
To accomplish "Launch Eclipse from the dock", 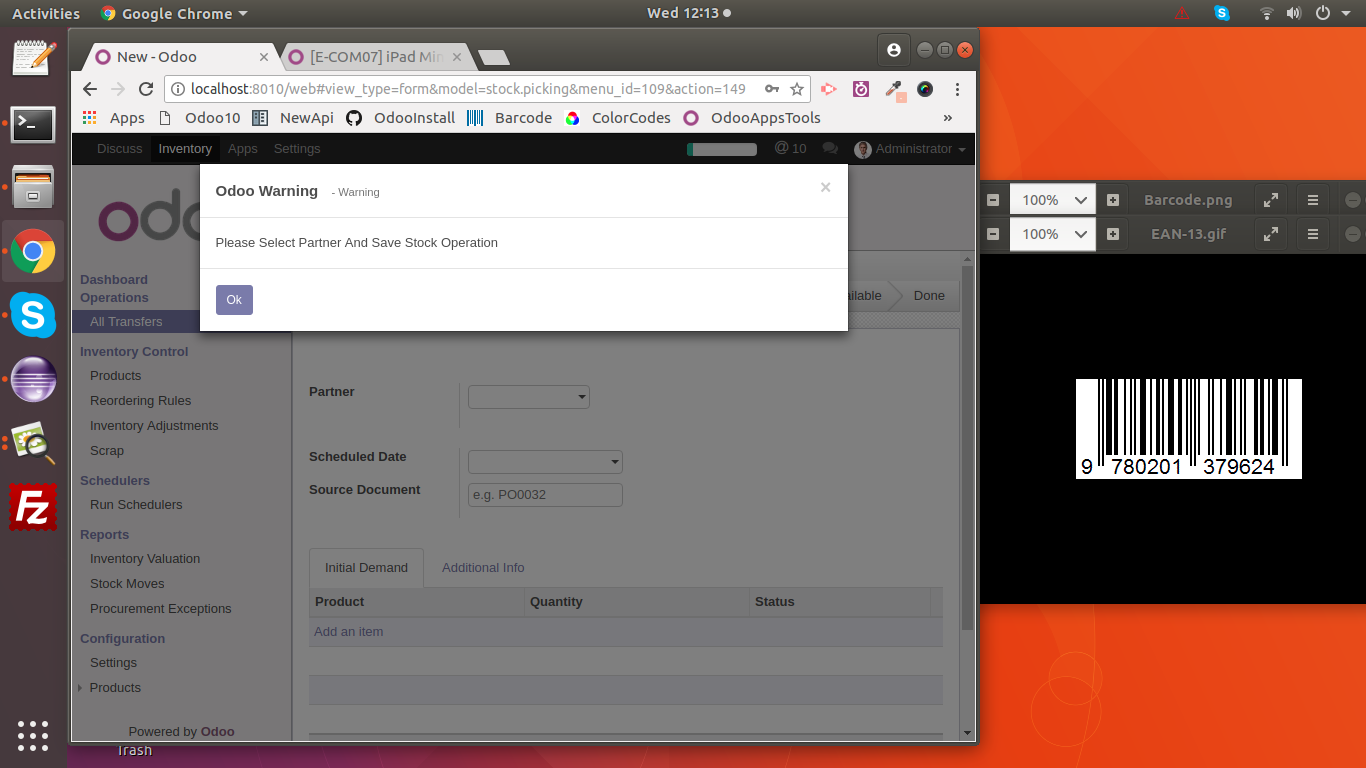I will click(33, 380).
